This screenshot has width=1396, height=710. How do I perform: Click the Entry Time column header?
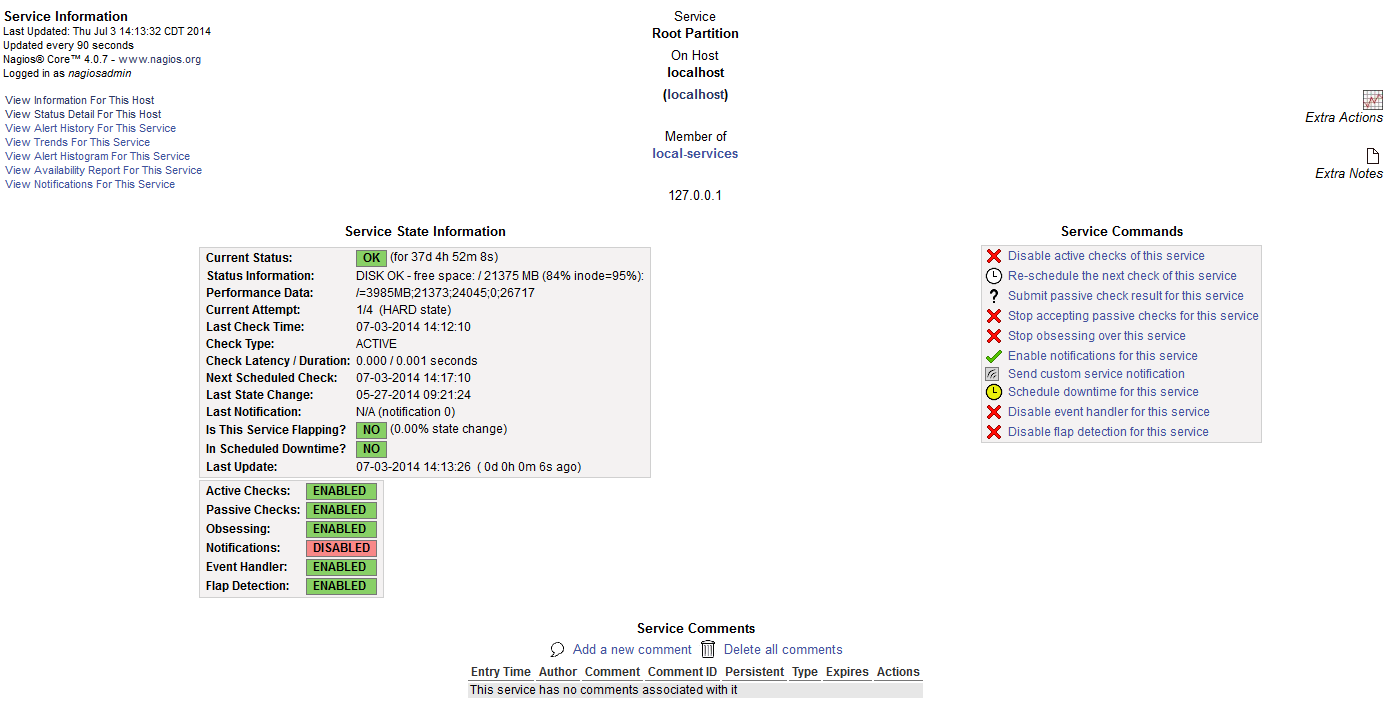point(500,672)
